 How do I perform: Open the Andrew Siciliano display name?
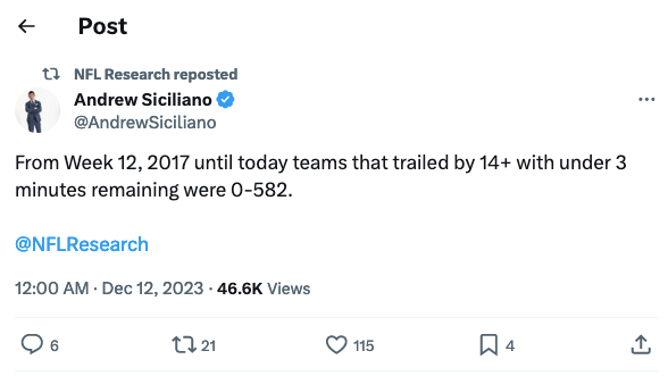coord(143,100)
